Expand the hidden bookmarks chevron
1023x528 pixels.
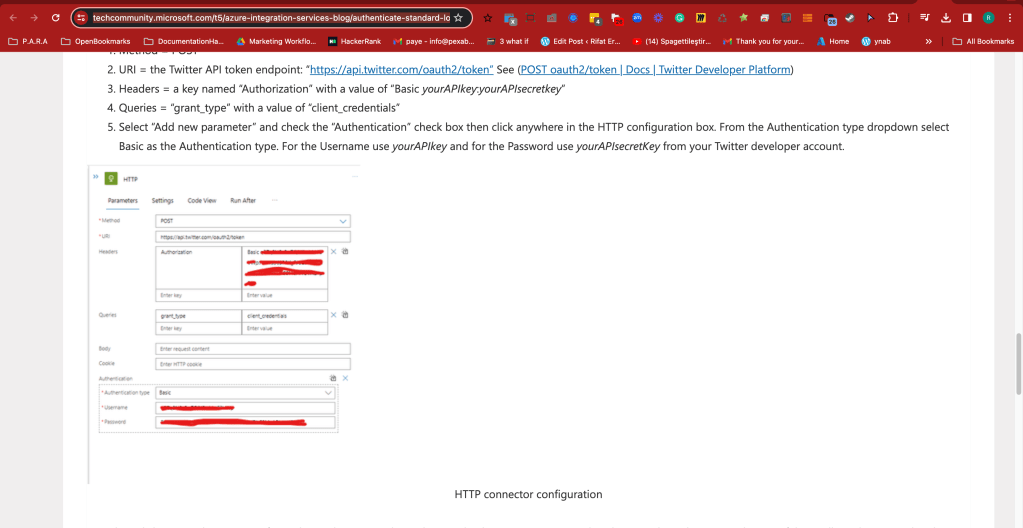coord(929,41)
